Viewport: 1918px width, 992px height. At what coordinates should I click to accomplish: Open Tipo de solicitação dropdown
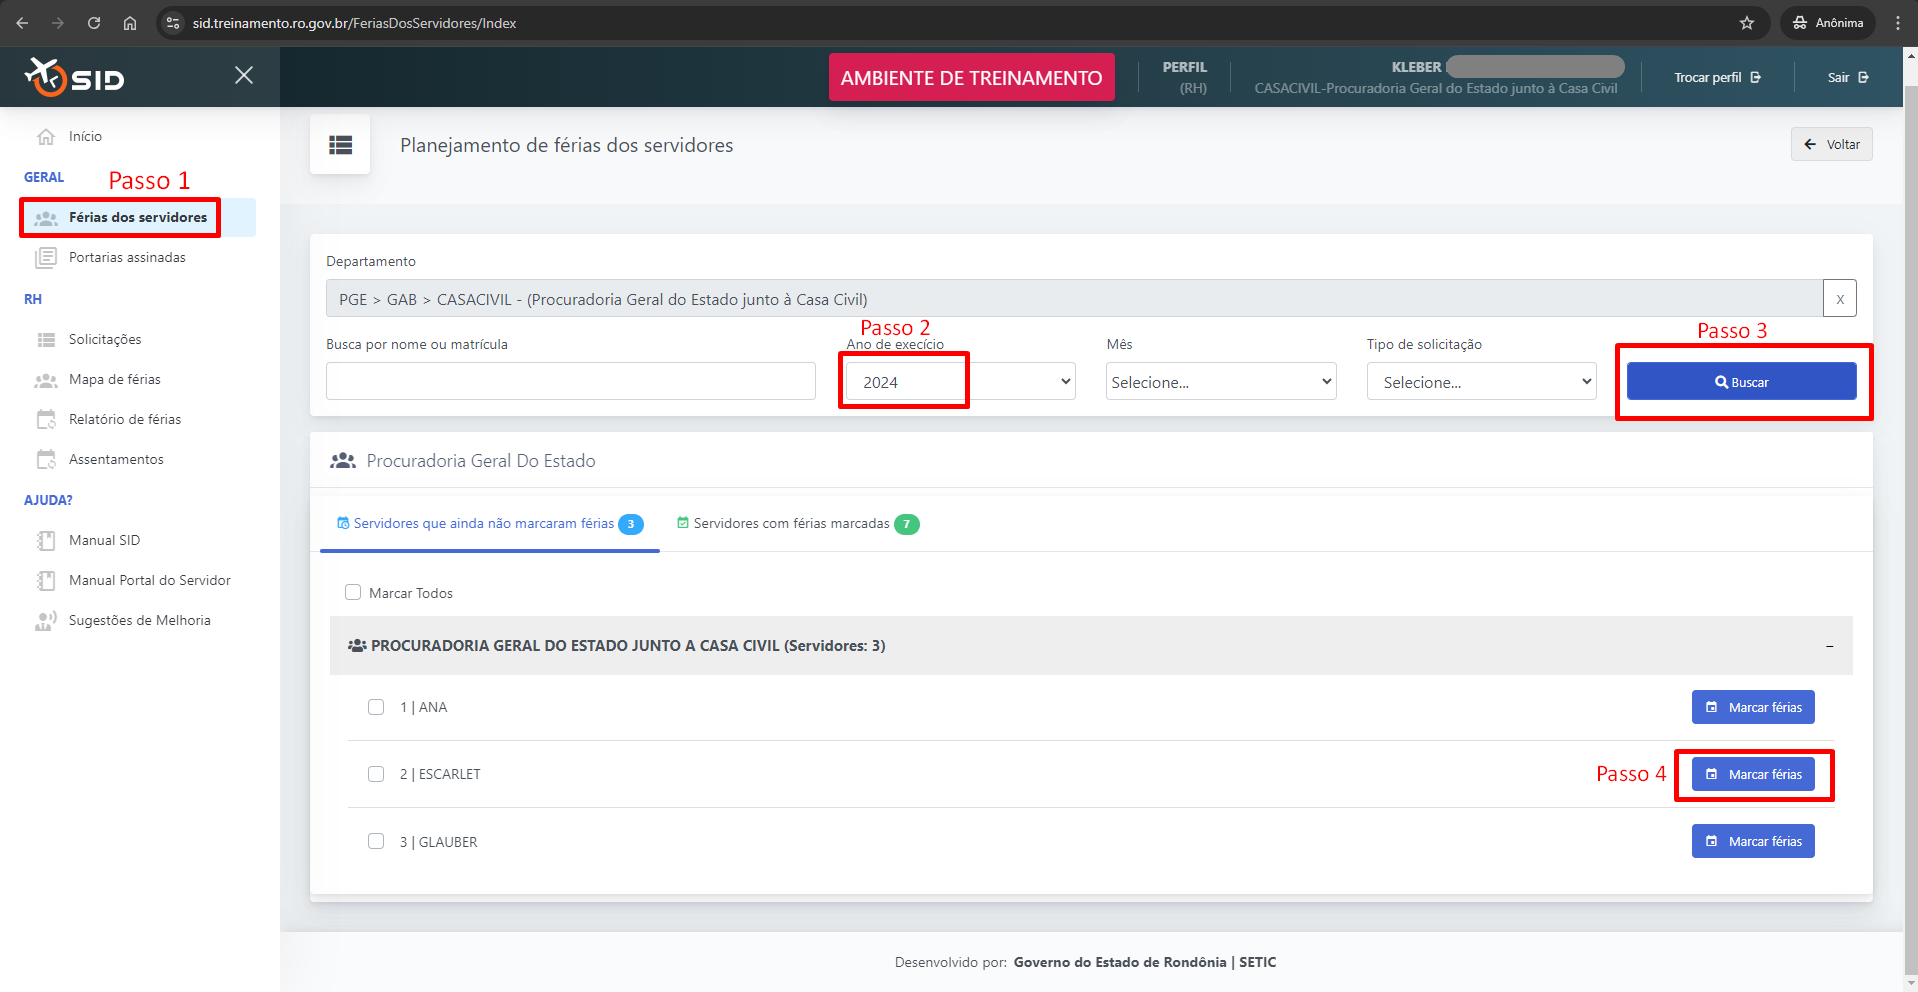pyautogui.click(x=1480, y=381)
